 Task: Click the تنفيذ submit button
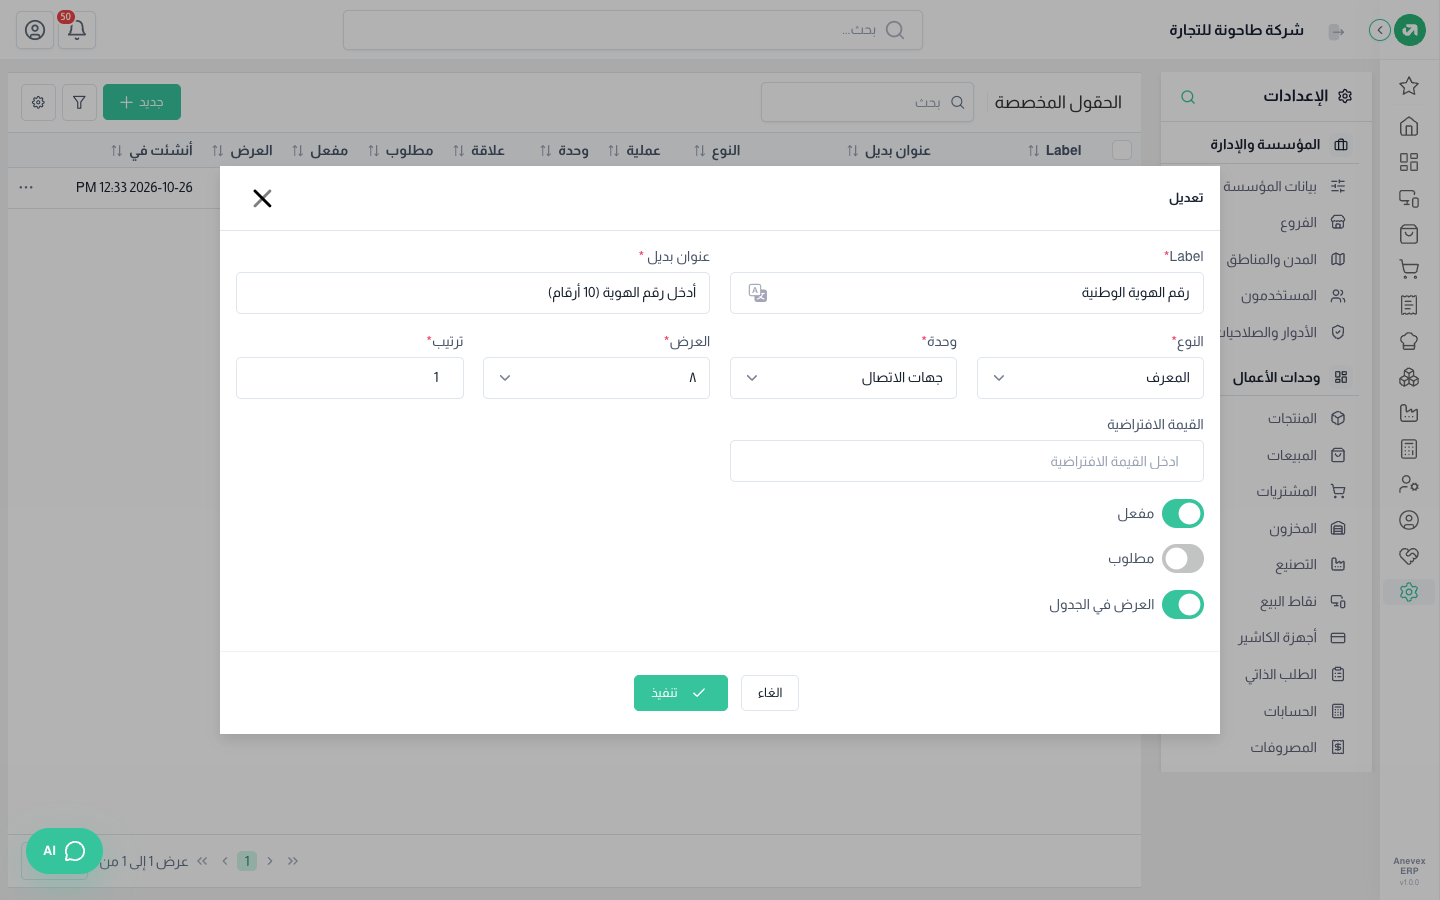pos(681,693)
